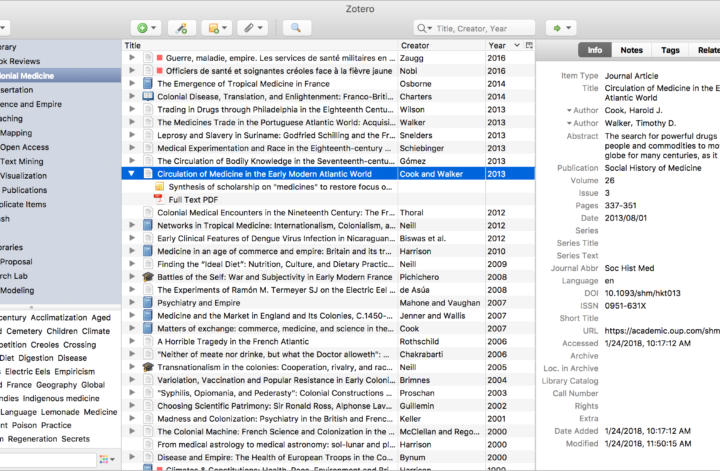Edit the Date value 2013/08/01
720x471 pixels.
(625, 218)
